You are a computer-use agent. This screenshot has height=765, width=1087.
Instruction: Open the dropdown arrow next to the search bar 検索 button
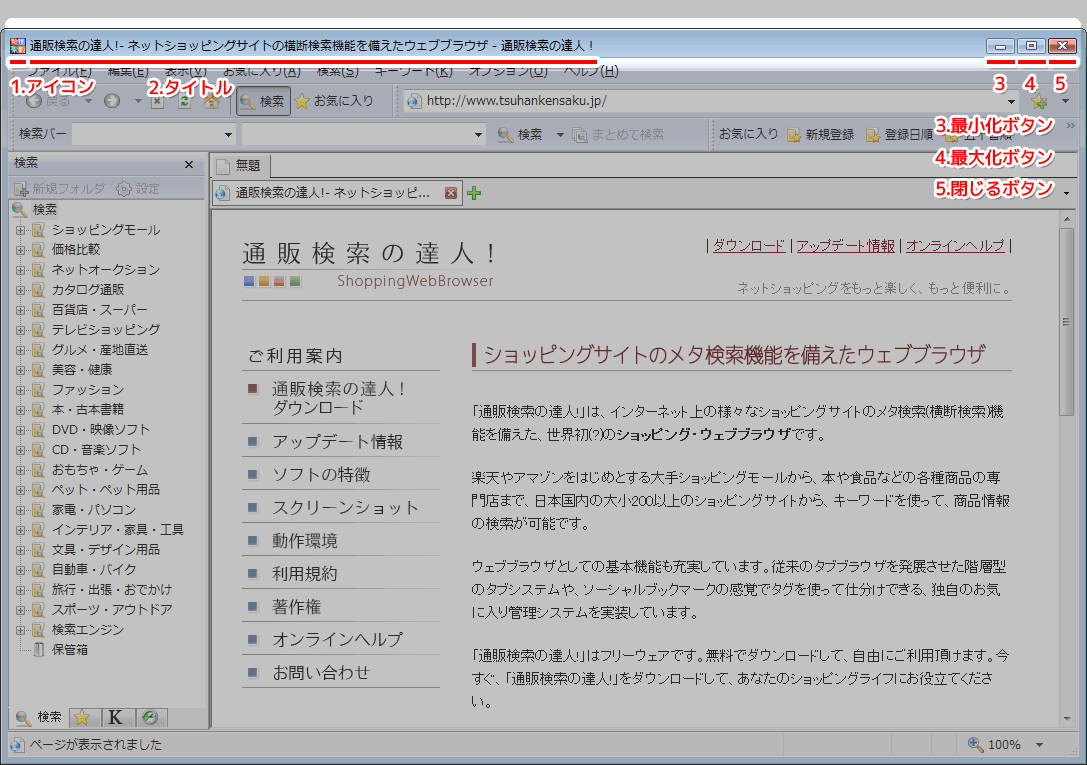(559, 134)
